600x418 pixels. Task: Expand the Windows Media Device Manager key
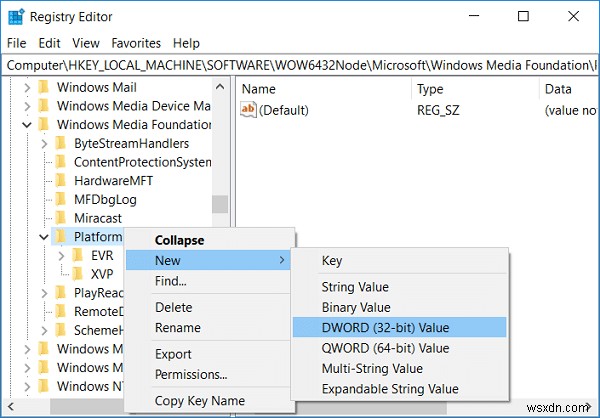click(x=27, y=106)
